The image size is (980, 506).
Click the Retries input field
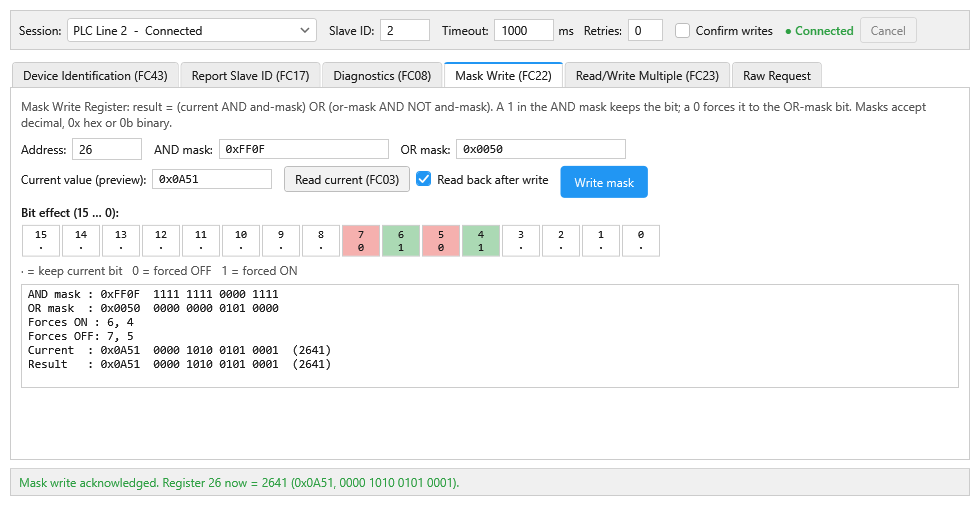tap(645, 31)
